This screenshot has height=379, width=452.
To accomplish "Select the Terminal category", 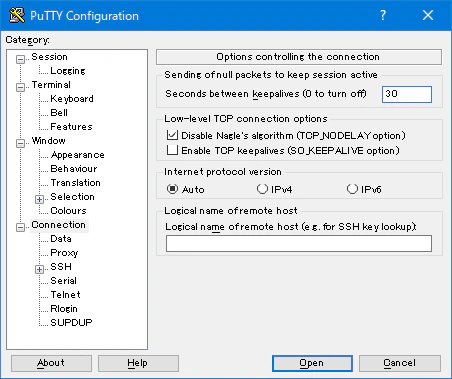I will pyautogui.click(x=51, y=85).
